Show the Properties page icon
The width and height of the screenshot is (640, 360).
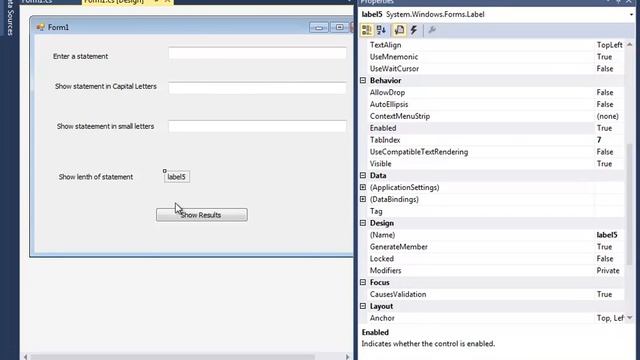[x=399, y=30]
